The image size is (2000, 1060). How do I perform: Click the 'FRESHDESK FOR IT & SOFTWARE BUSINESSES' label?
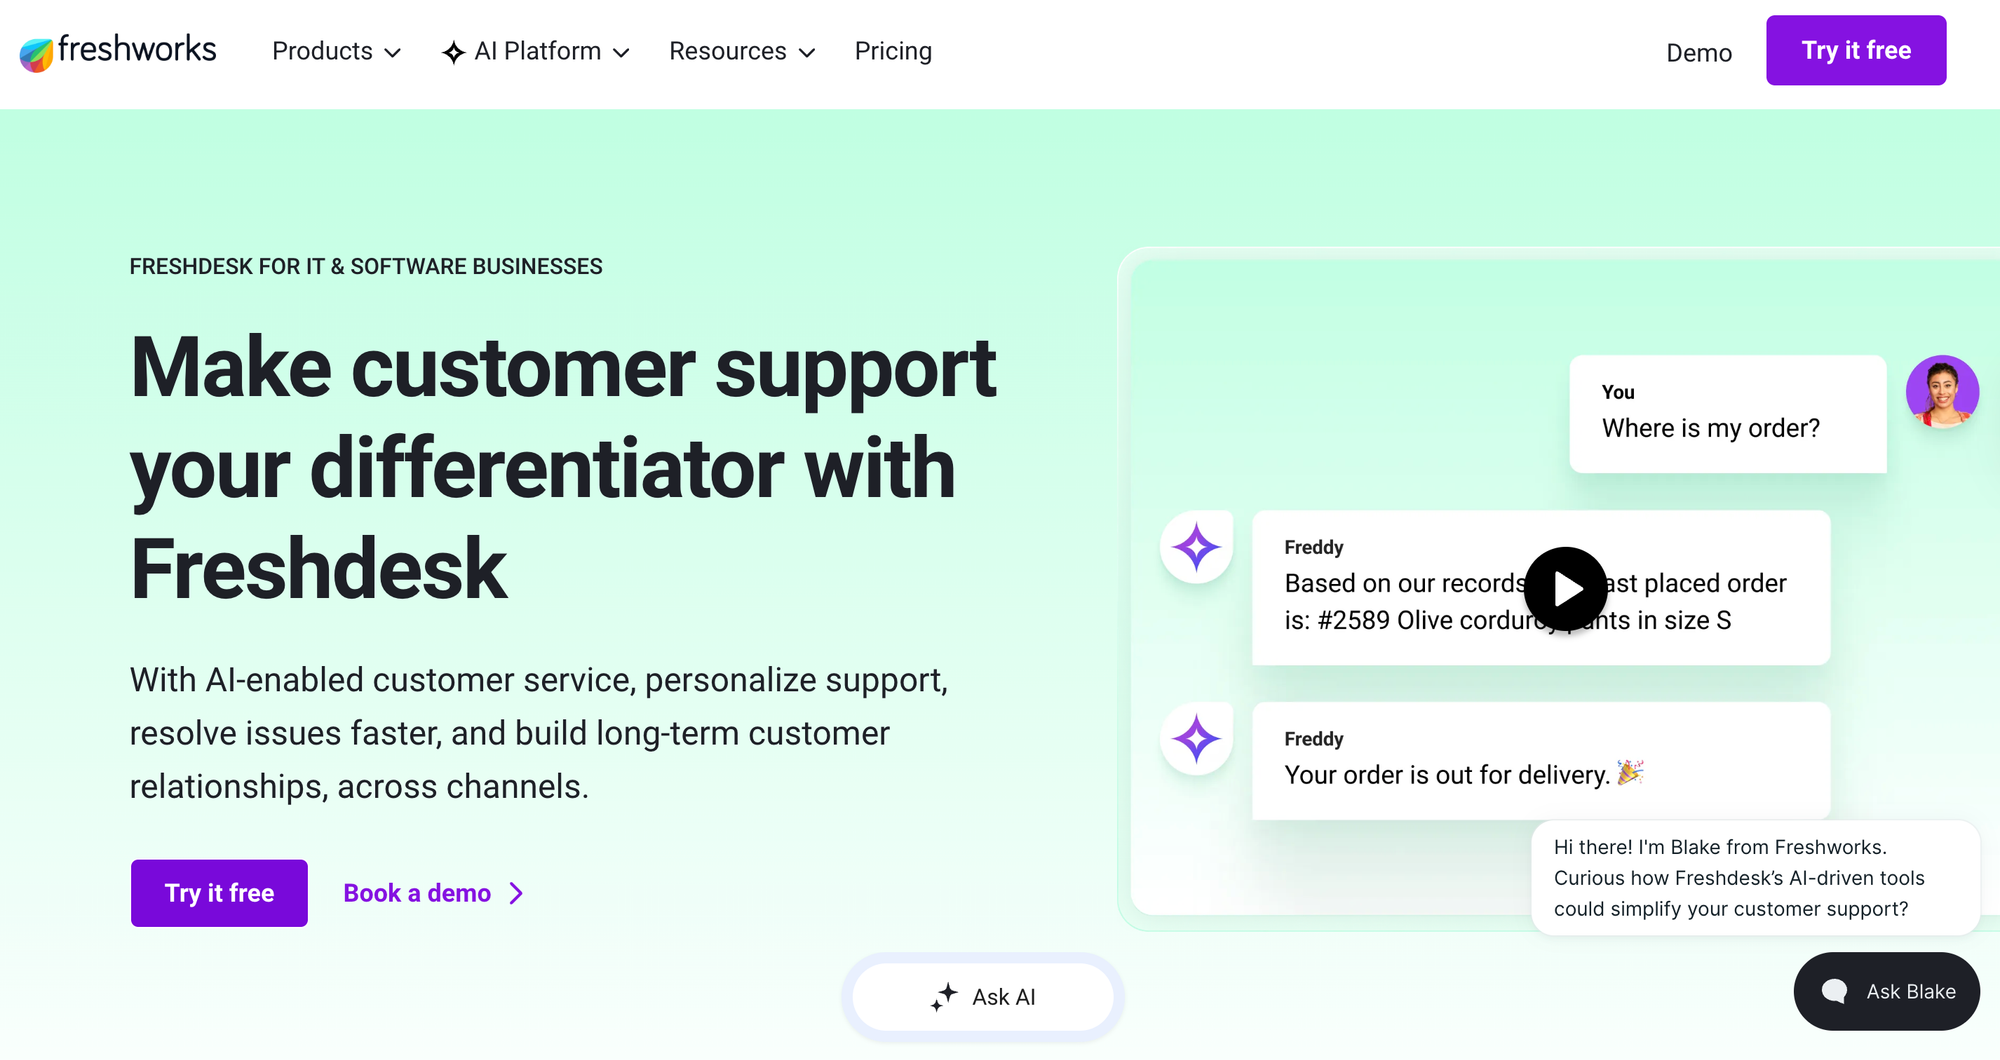(366, 266)
